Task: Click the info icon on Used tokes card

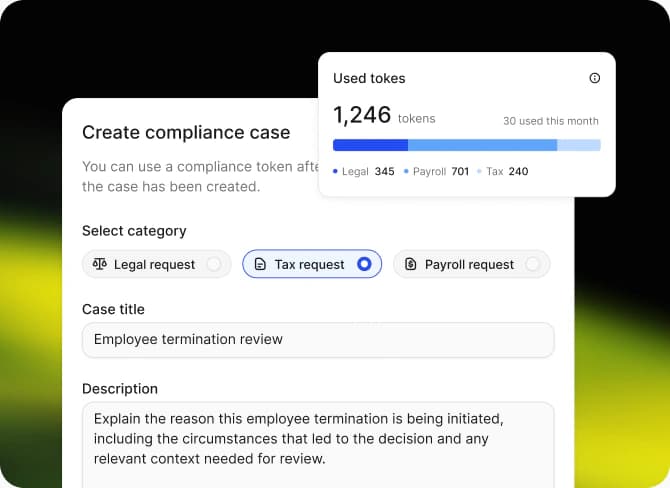Action: click(594, 78)
